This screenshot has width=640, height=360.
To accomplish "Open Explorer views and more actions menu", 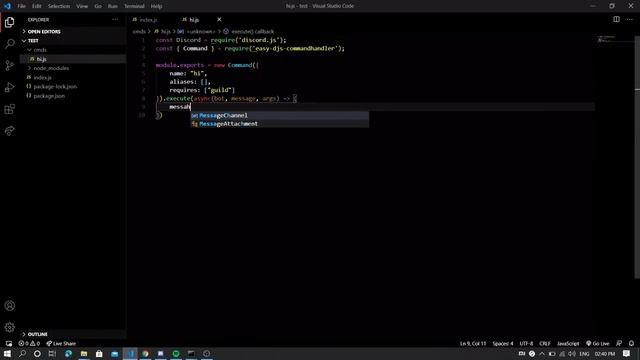I will tap(115, 20).
